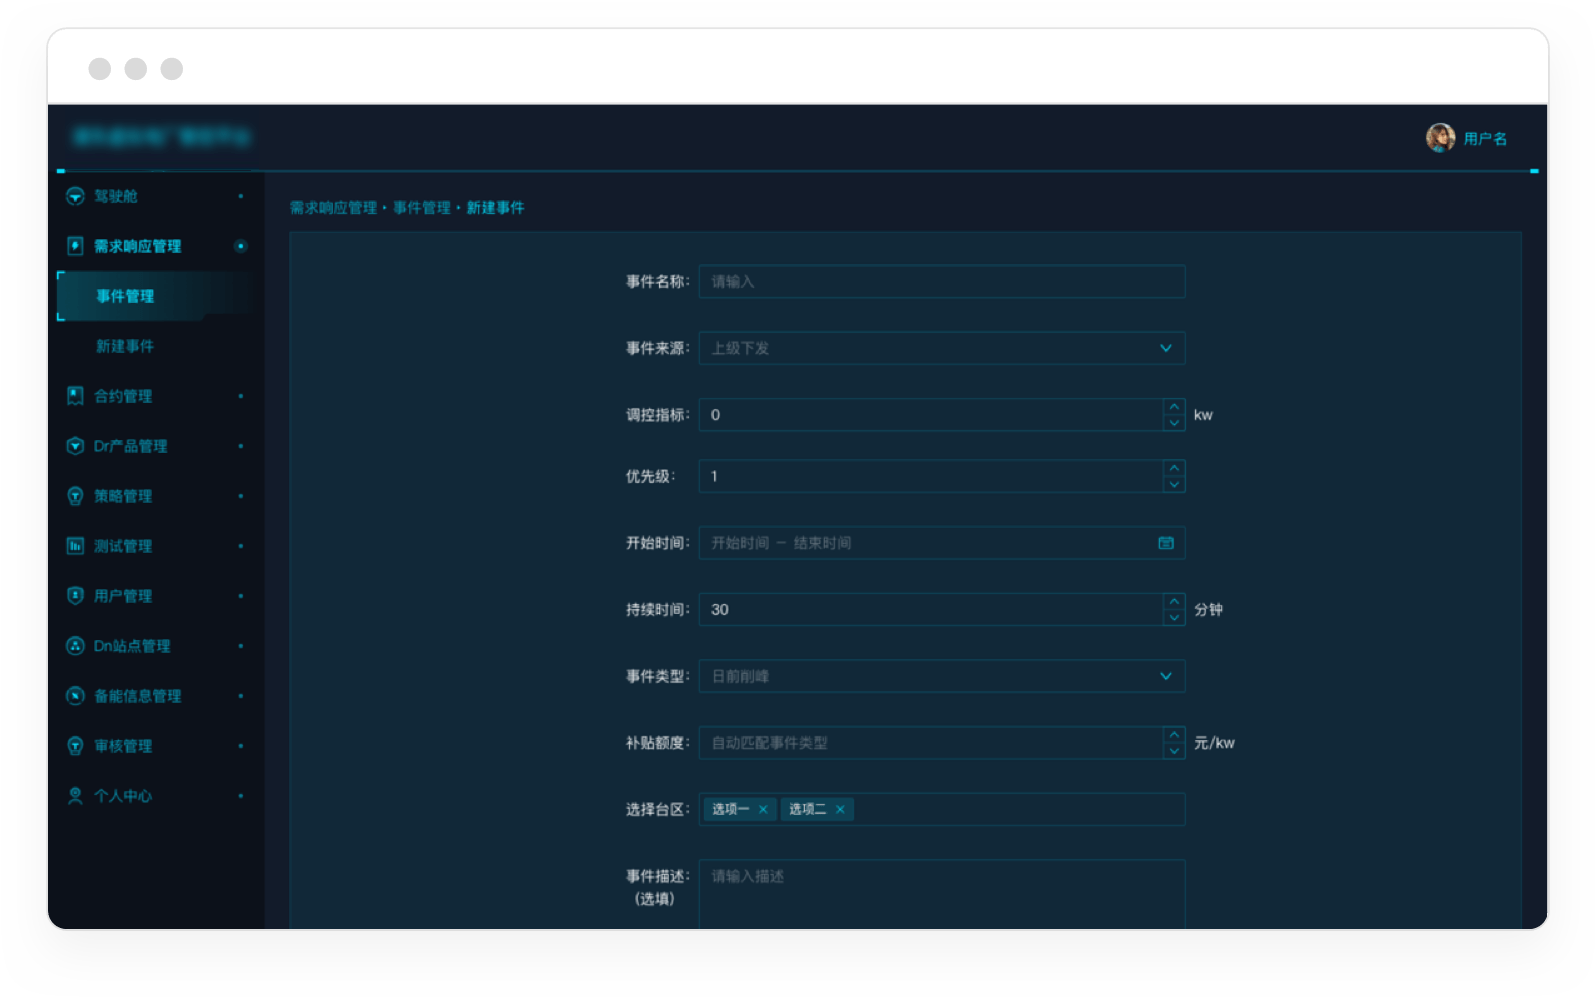1596x998 pixels.
Task: Decrease the 优先级 value
Action: coord(1174,484)
